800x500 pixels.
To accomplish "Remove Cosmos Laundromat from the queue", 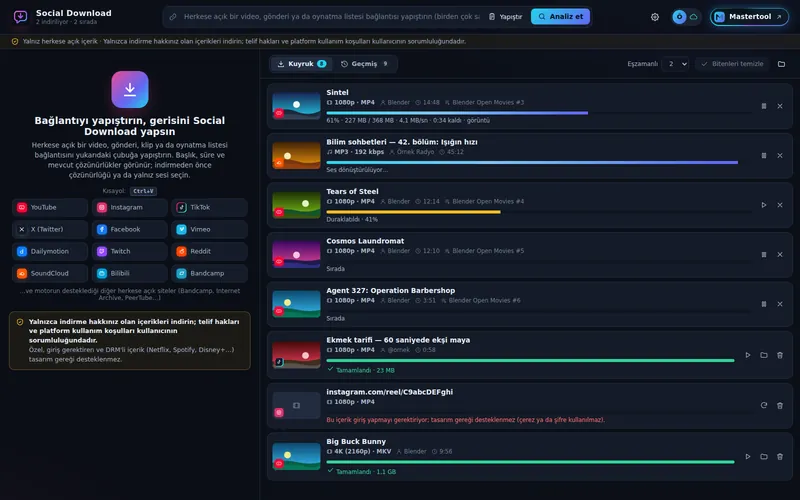I will click(780, 255).
